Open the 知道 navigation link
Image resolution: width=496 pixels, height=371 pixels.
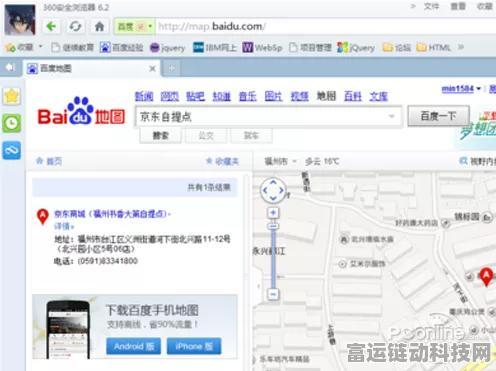(222, 96)
